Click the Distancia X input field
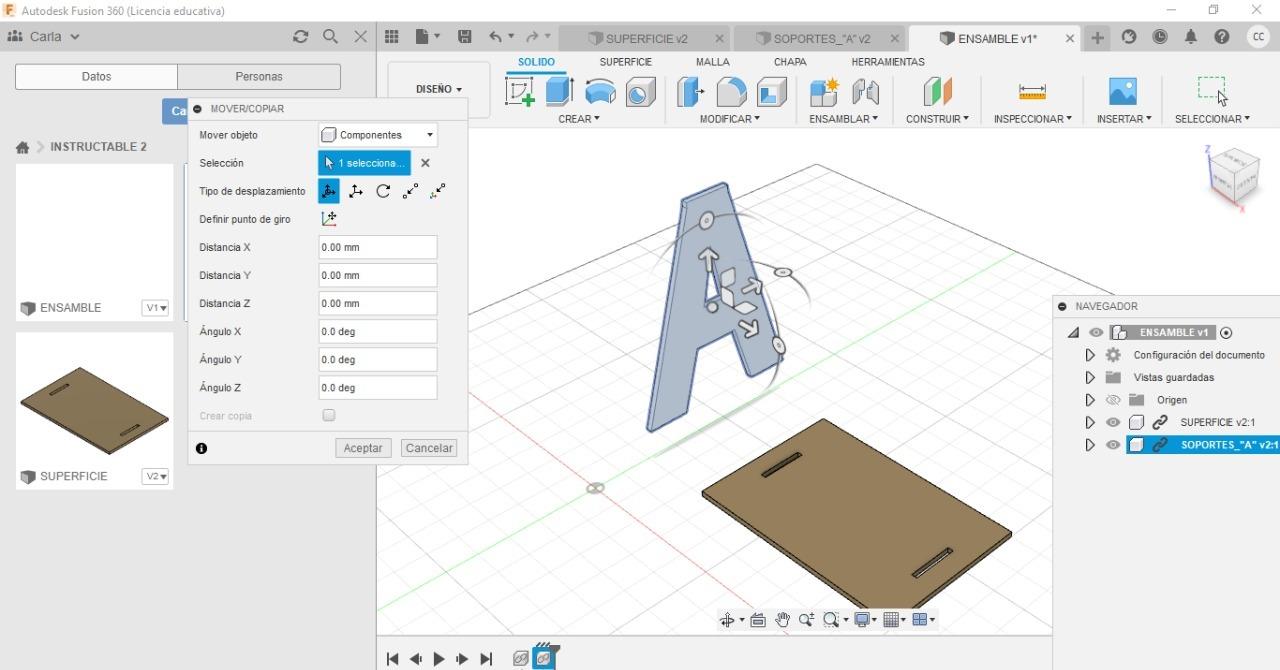The height and width of the screenshot is (670, 1280). (377, 247)
